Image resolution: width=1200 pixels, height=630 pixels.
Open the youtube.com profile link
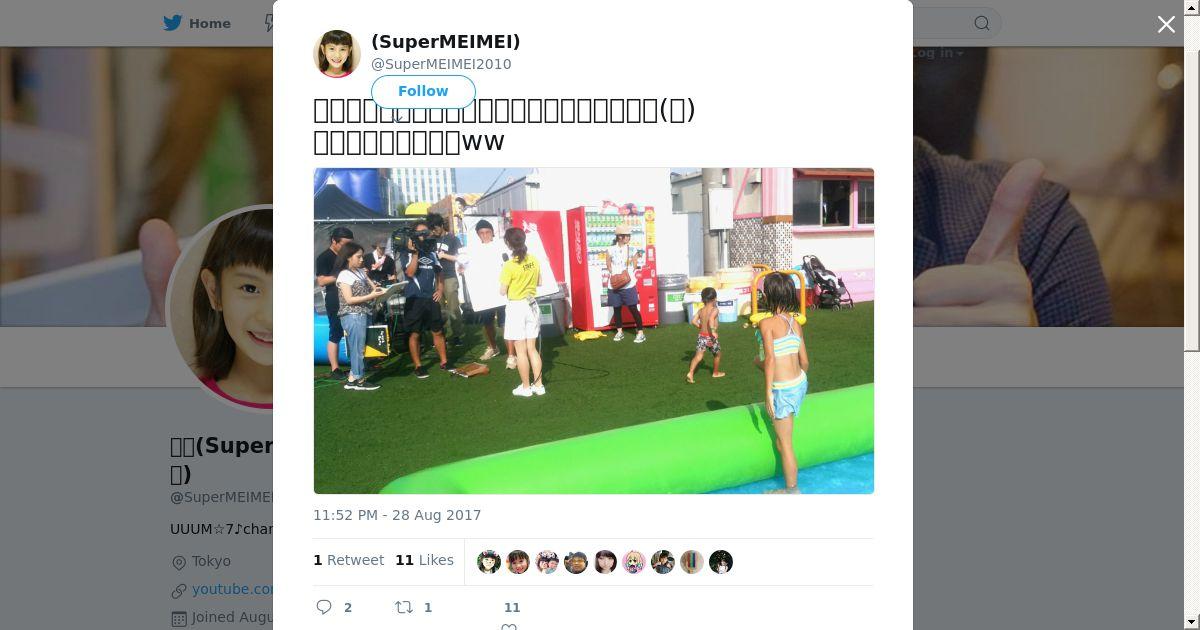(x=233, y=589)
